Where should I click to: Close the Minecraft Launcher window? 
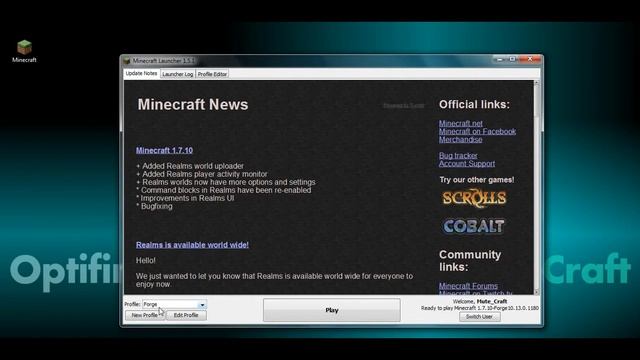[x=530, y=59]
